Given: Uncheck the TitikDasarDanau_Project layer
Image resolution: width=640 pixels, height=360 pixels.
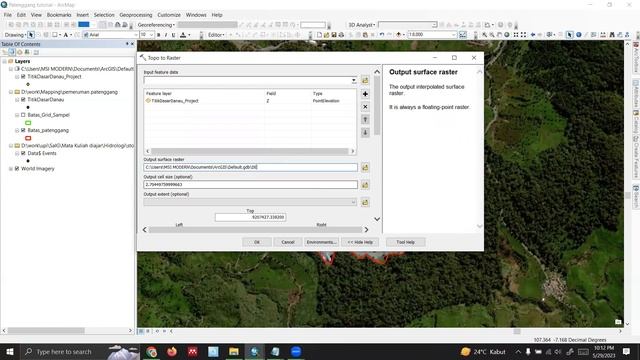Looking at the screenshot, I should click(x=23, y=77).
